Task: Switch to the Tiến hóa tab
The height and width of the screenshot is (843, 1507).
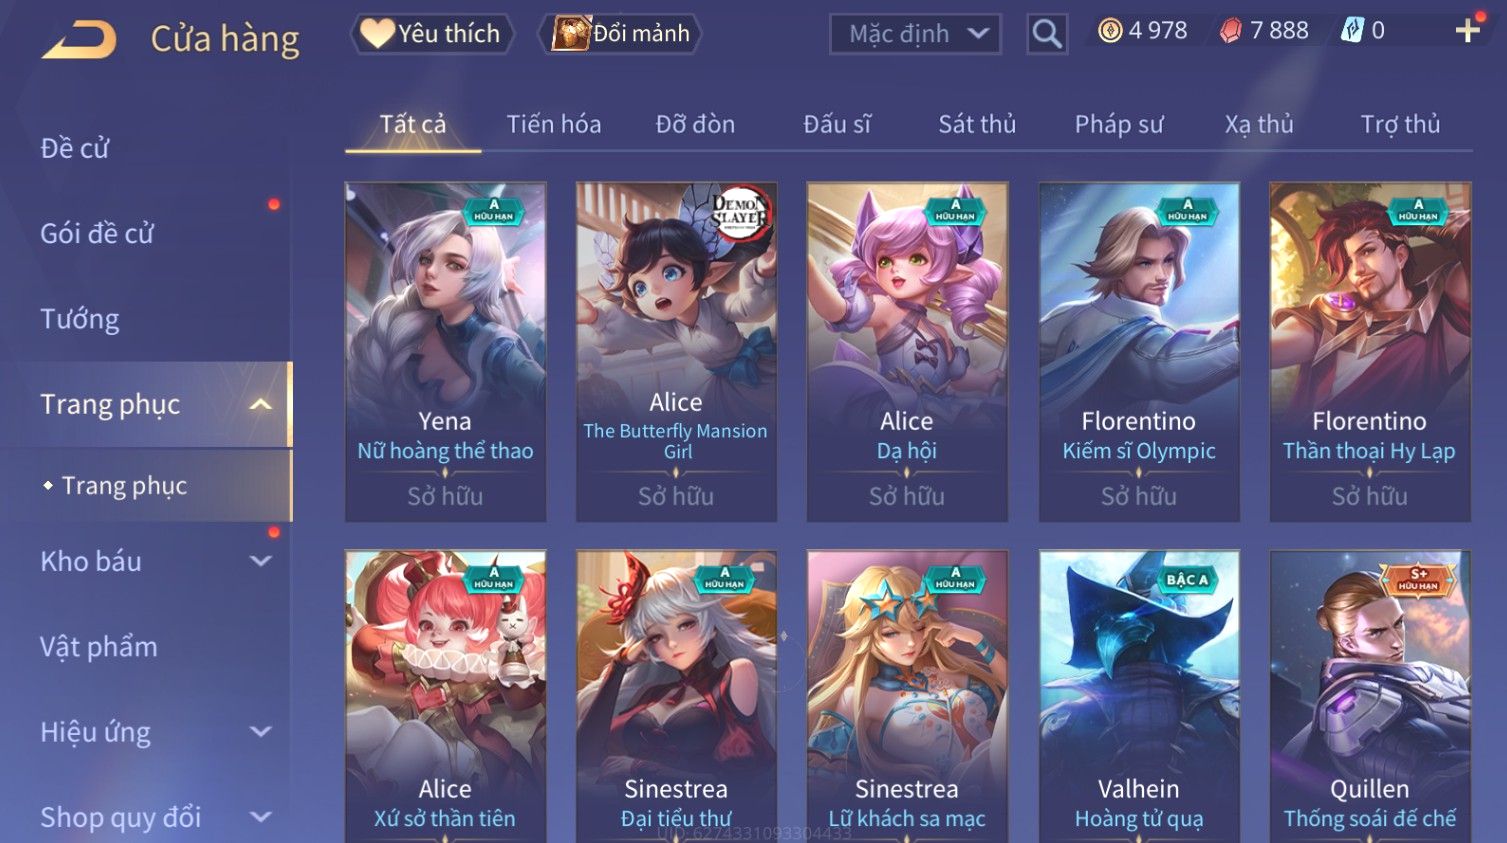Action: (x=553, y=124)
